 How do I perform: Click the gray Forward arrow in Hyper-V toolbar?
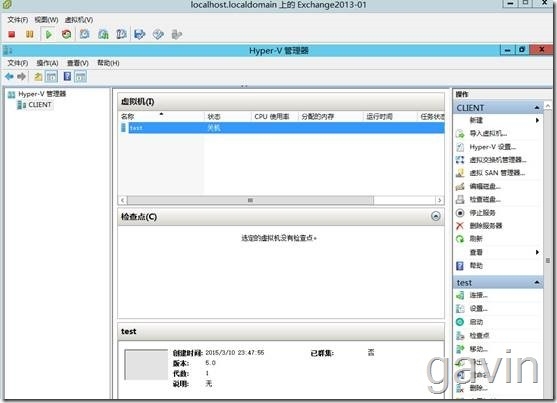[21, 76]
